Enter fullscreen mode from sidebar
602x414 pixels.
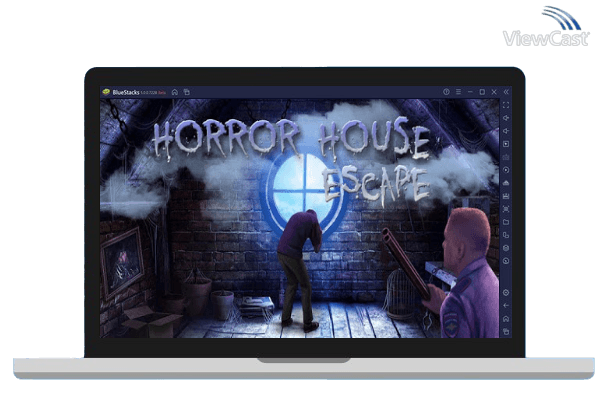pos(506,105)
